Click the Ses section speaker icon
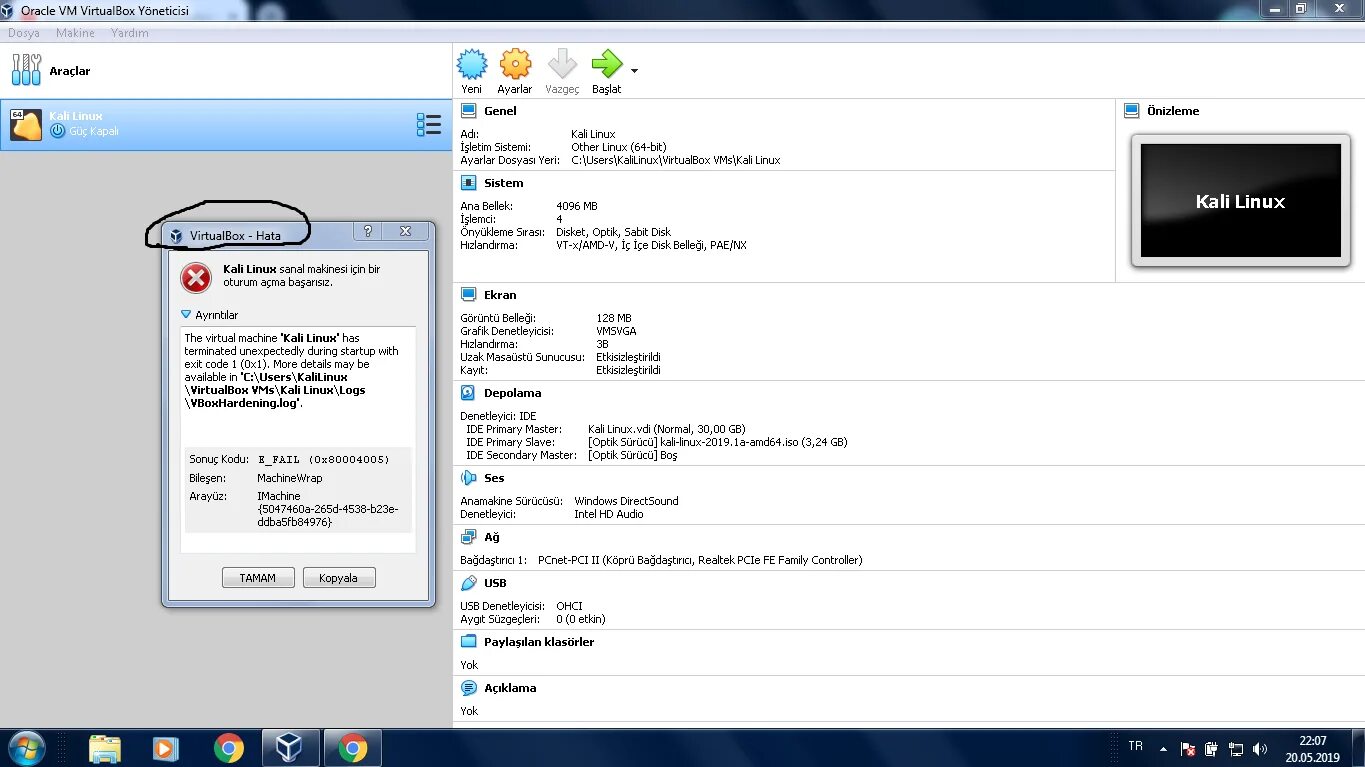 tap(467, 478)
